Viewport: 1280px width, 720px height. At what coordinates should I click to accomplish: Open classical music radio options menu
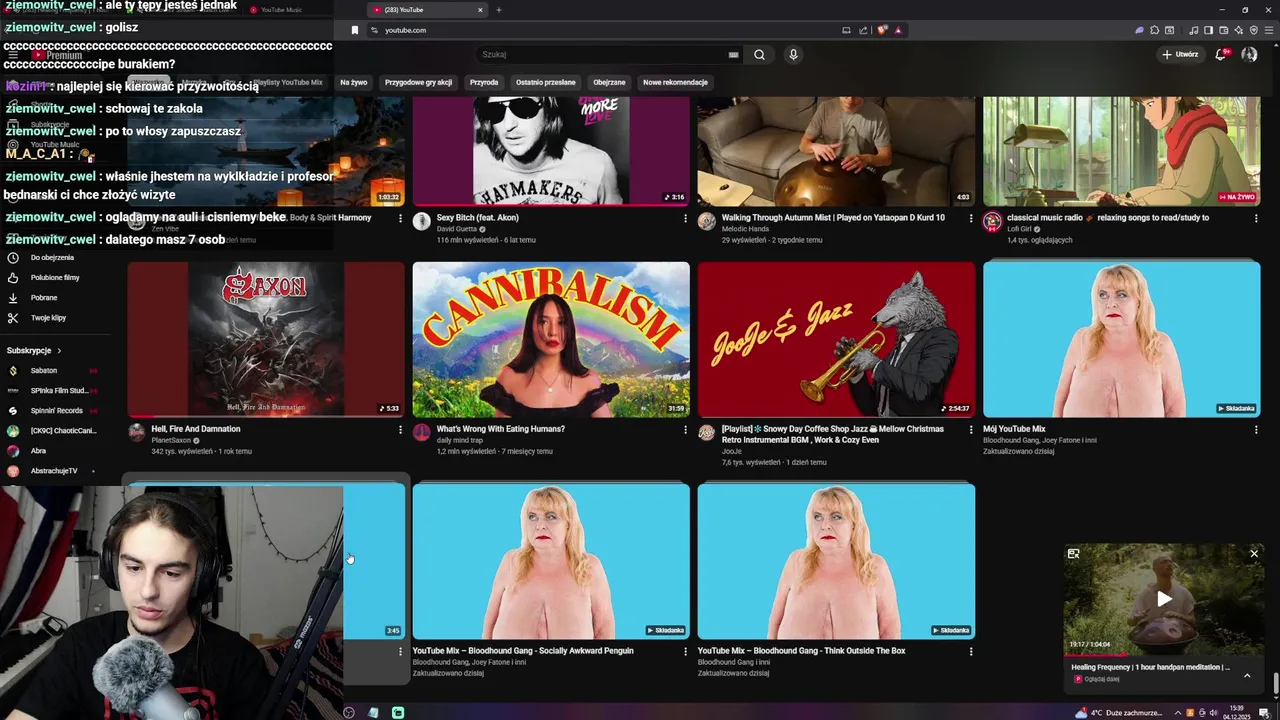tap(1256, 218)
